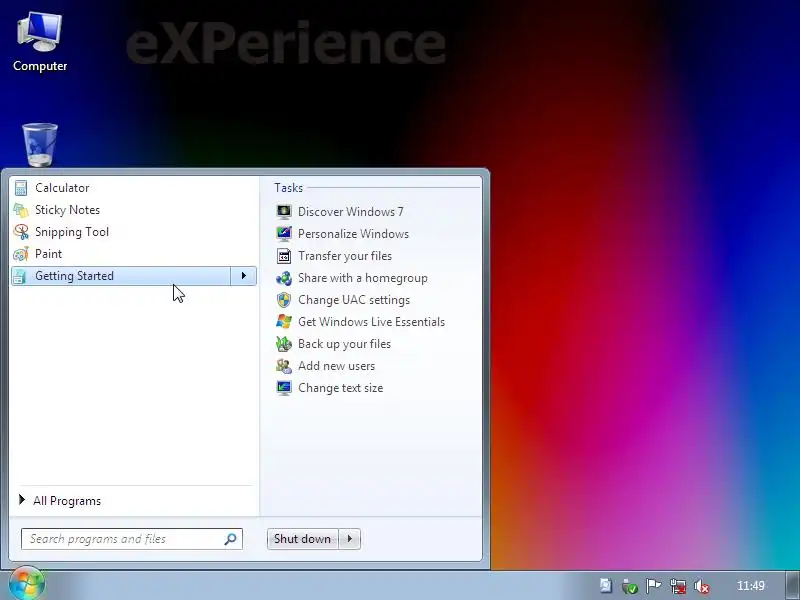Click the Action Center flag tray icon
Image resolution: width=800 pixels, height=600 pixels.
653,586
